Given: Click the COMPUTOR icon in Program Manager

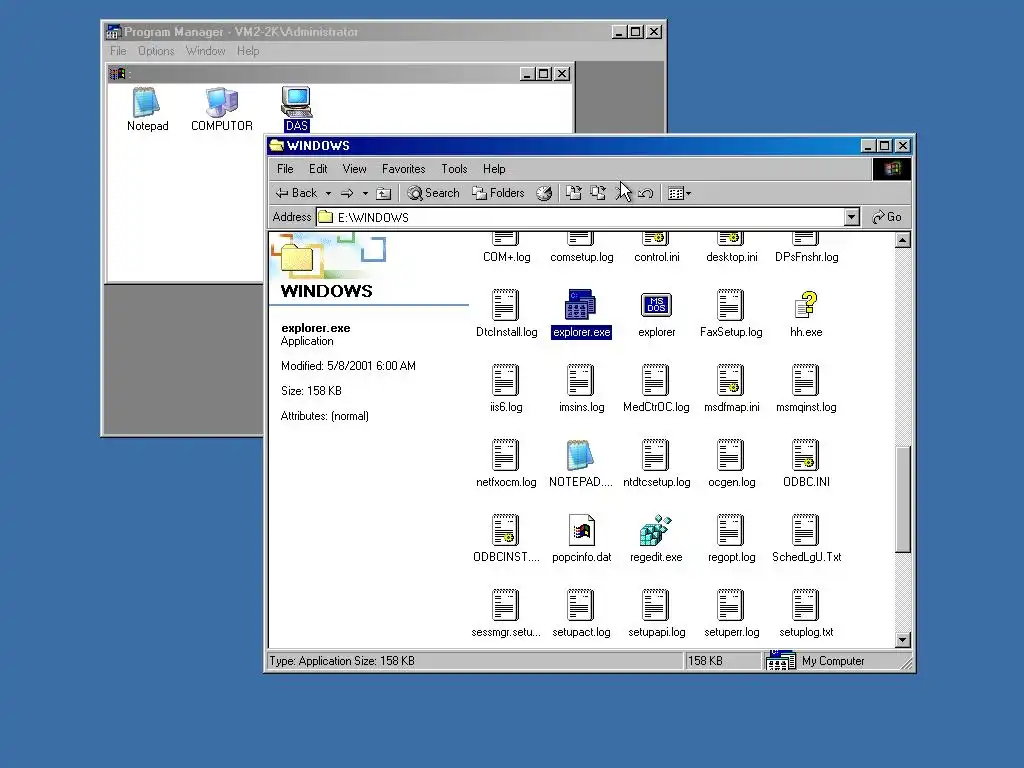Looking at the screenshot, I should 222,103.
